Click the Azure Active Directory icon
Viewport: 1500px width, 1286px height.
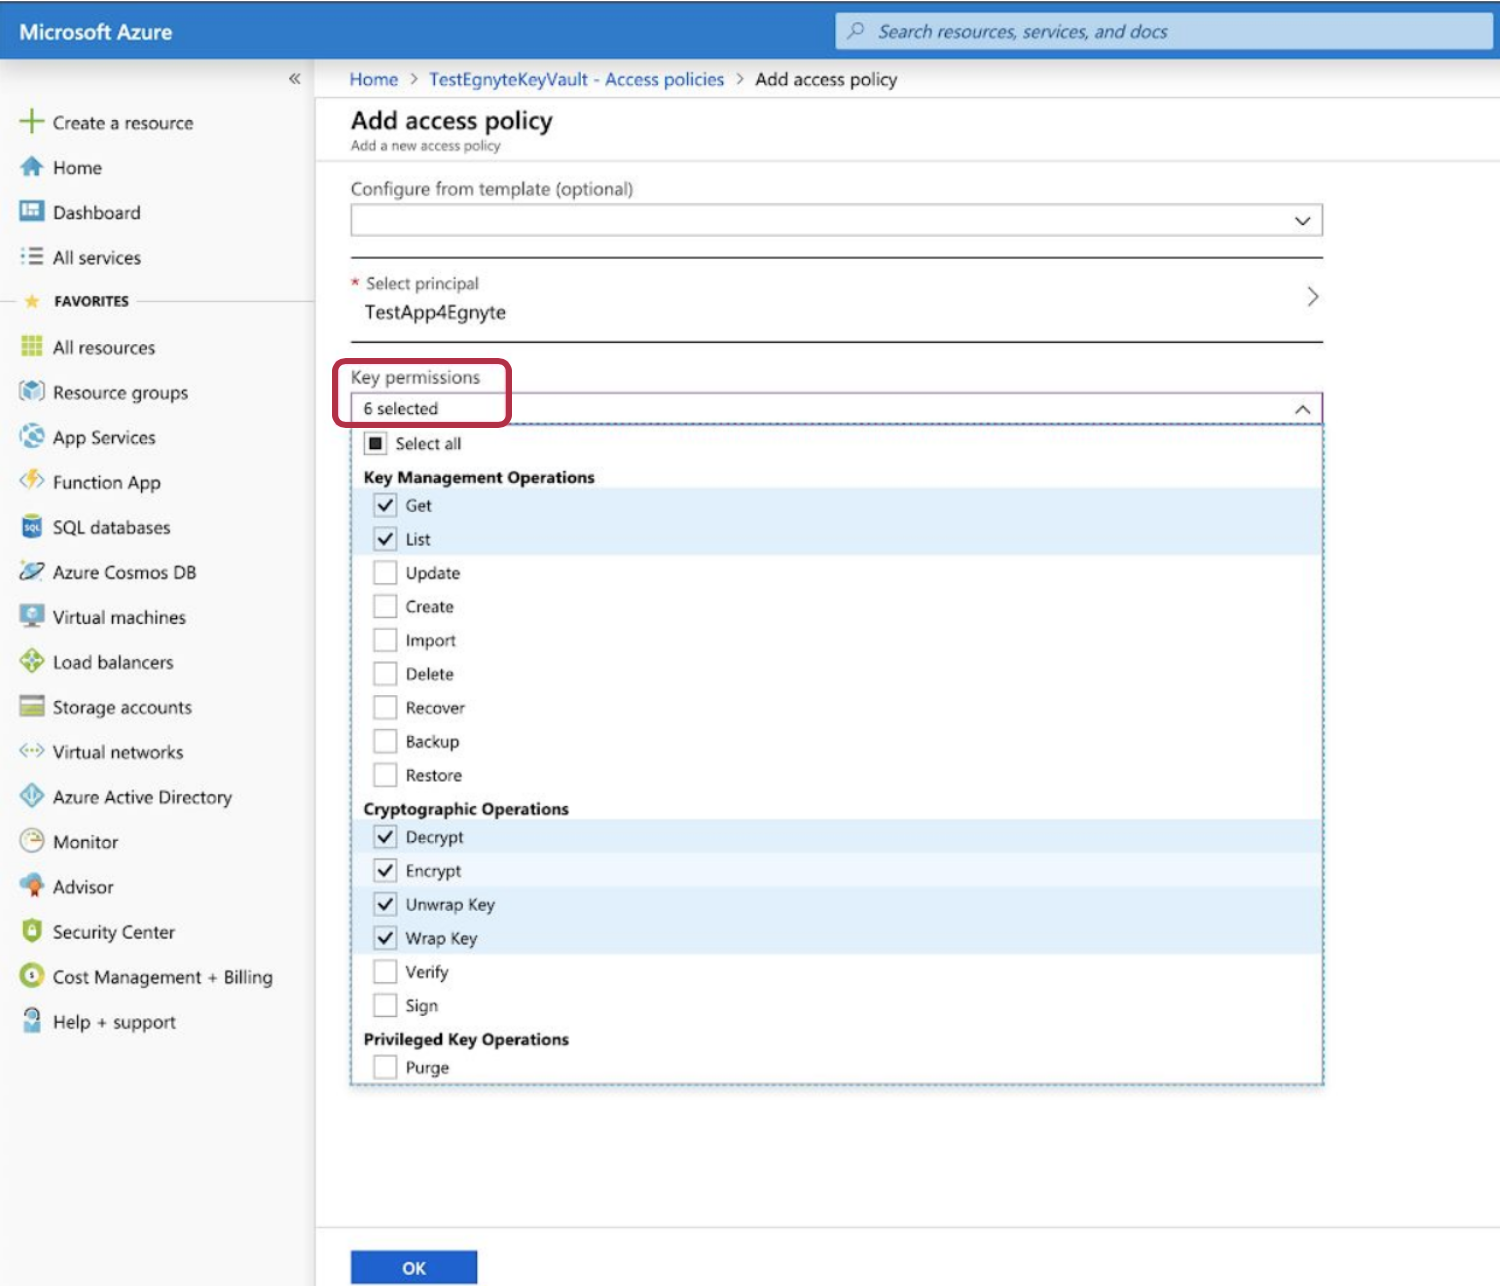click(32, 796)
